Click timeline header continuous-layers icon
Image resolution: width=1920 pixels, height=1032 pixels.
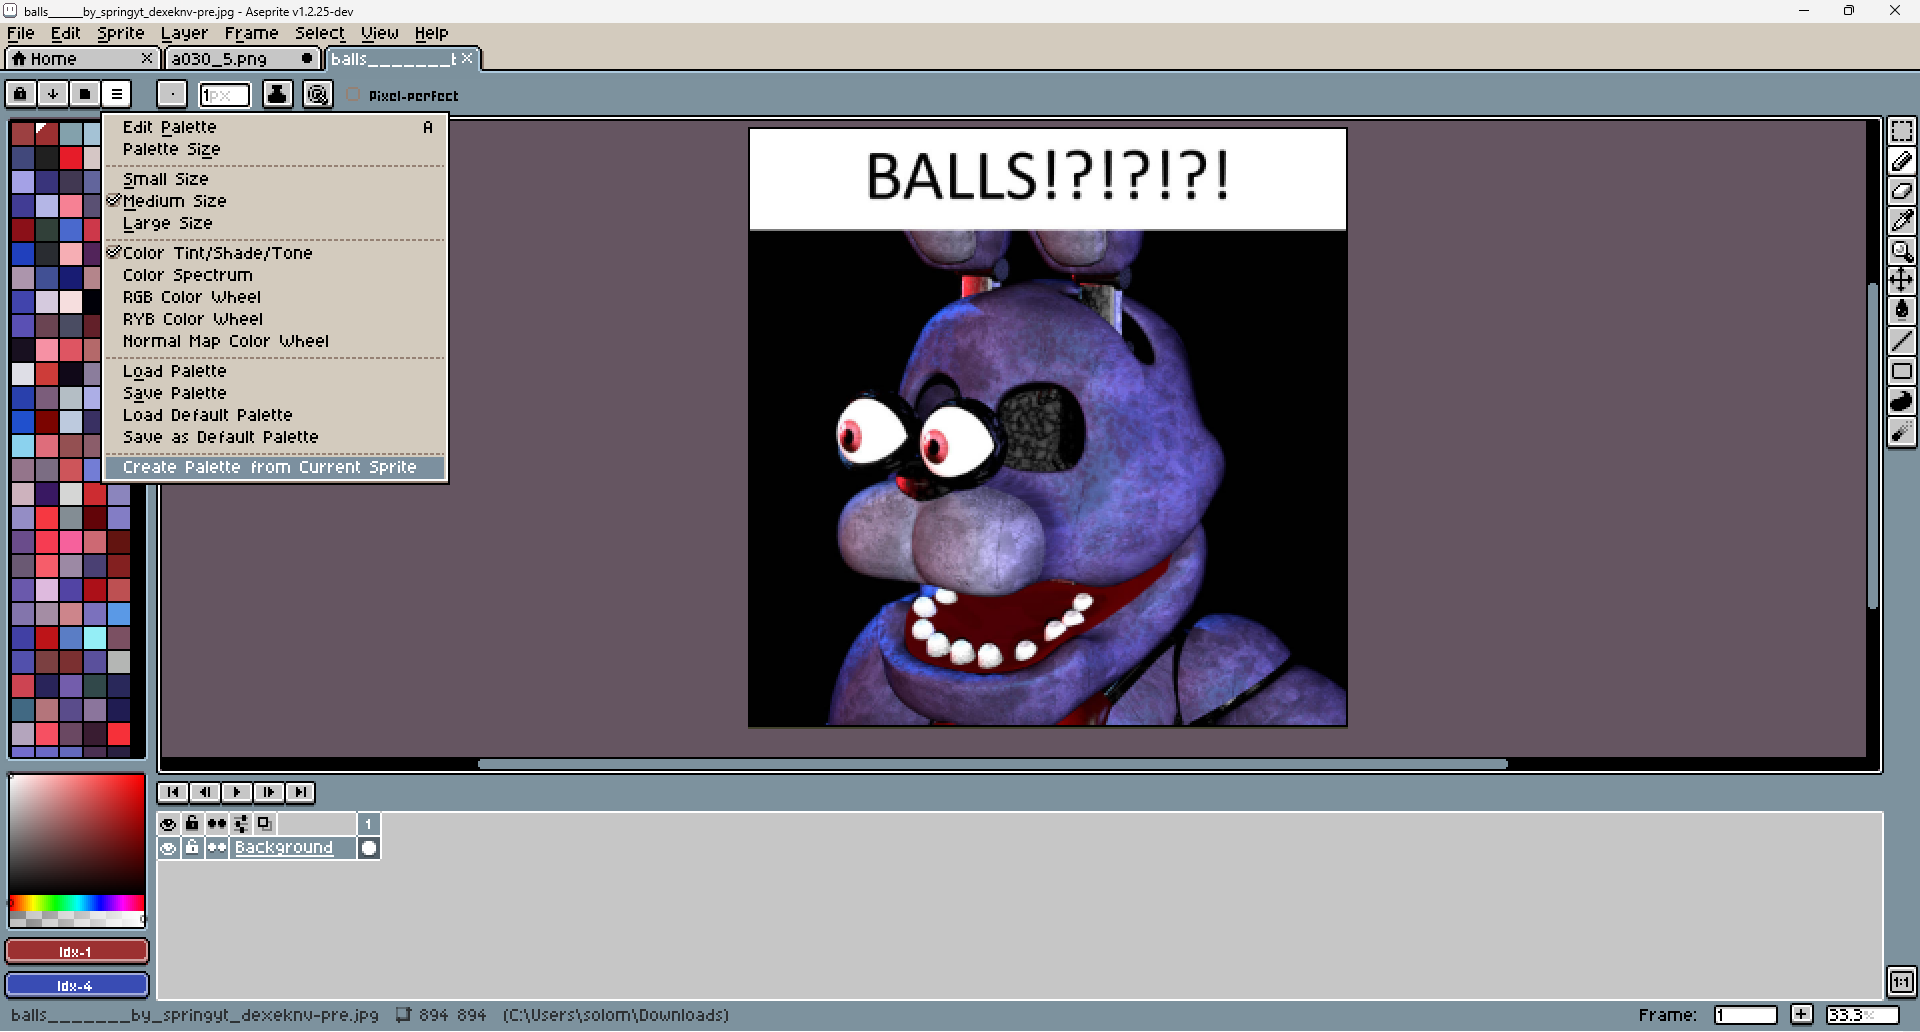click(217, 824)
